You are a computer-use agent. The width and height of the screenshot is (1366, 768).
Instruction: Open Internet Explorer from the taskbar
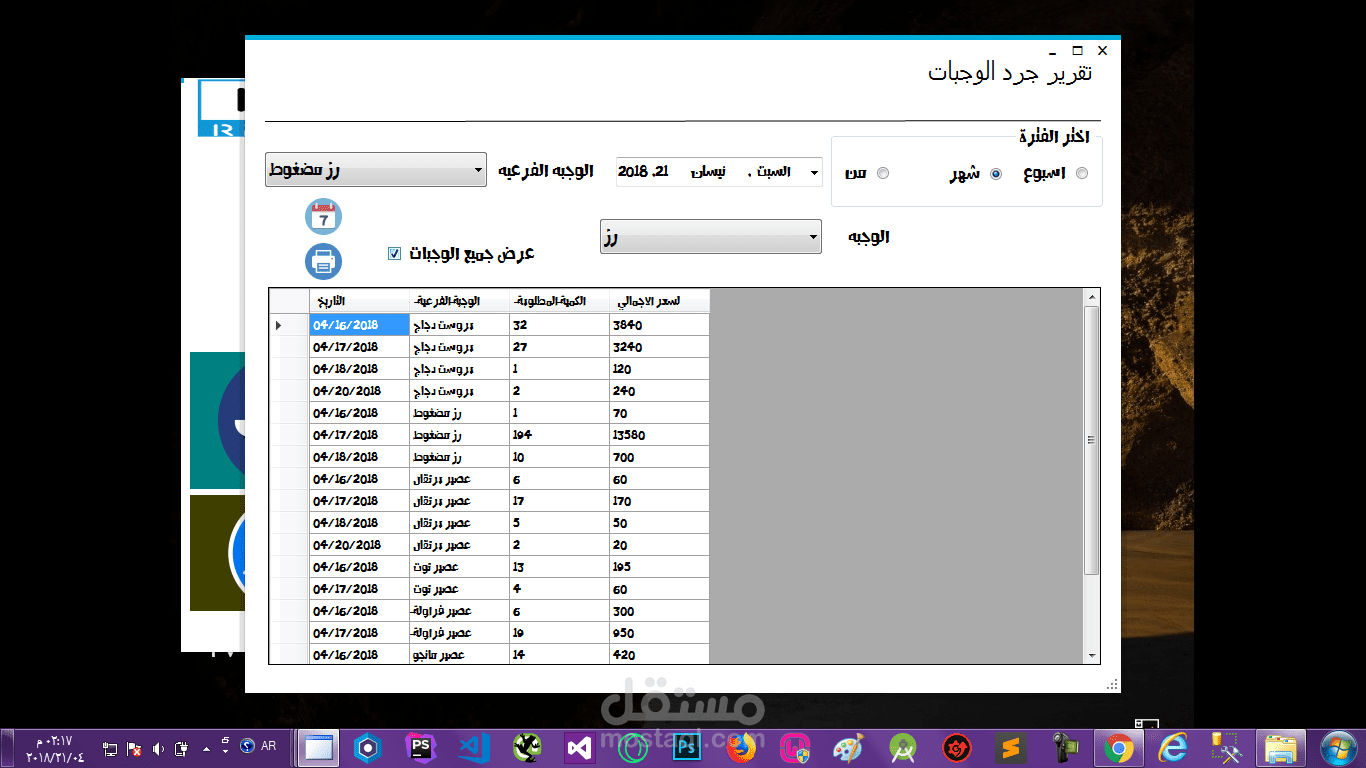[1172, 748]
